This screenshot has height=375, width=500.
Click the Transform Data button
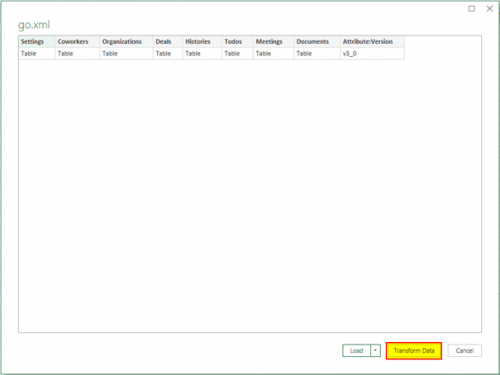414,351
